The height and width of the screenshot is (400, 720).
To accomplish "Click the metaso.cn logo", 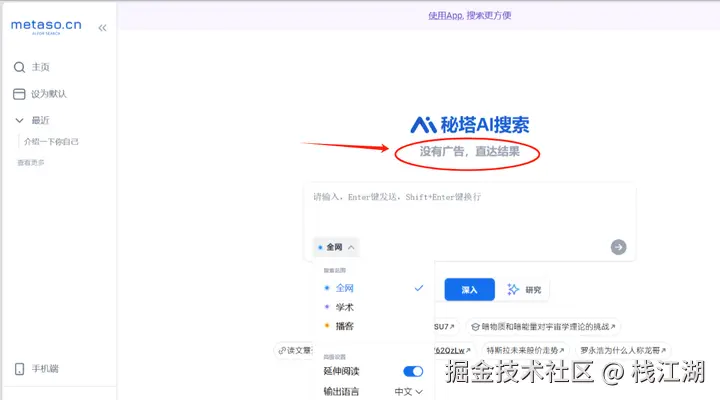I will coord(46,27).
